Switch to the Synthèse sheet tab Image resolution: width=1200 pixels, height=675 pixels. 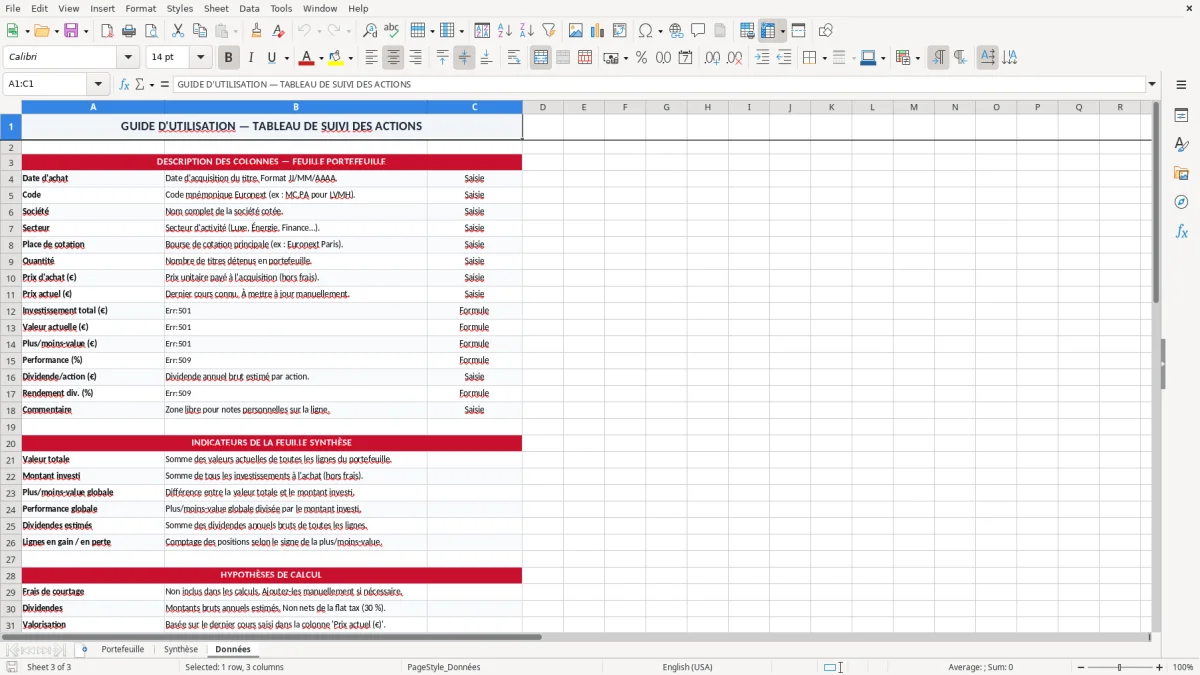(x=181, y=650)
